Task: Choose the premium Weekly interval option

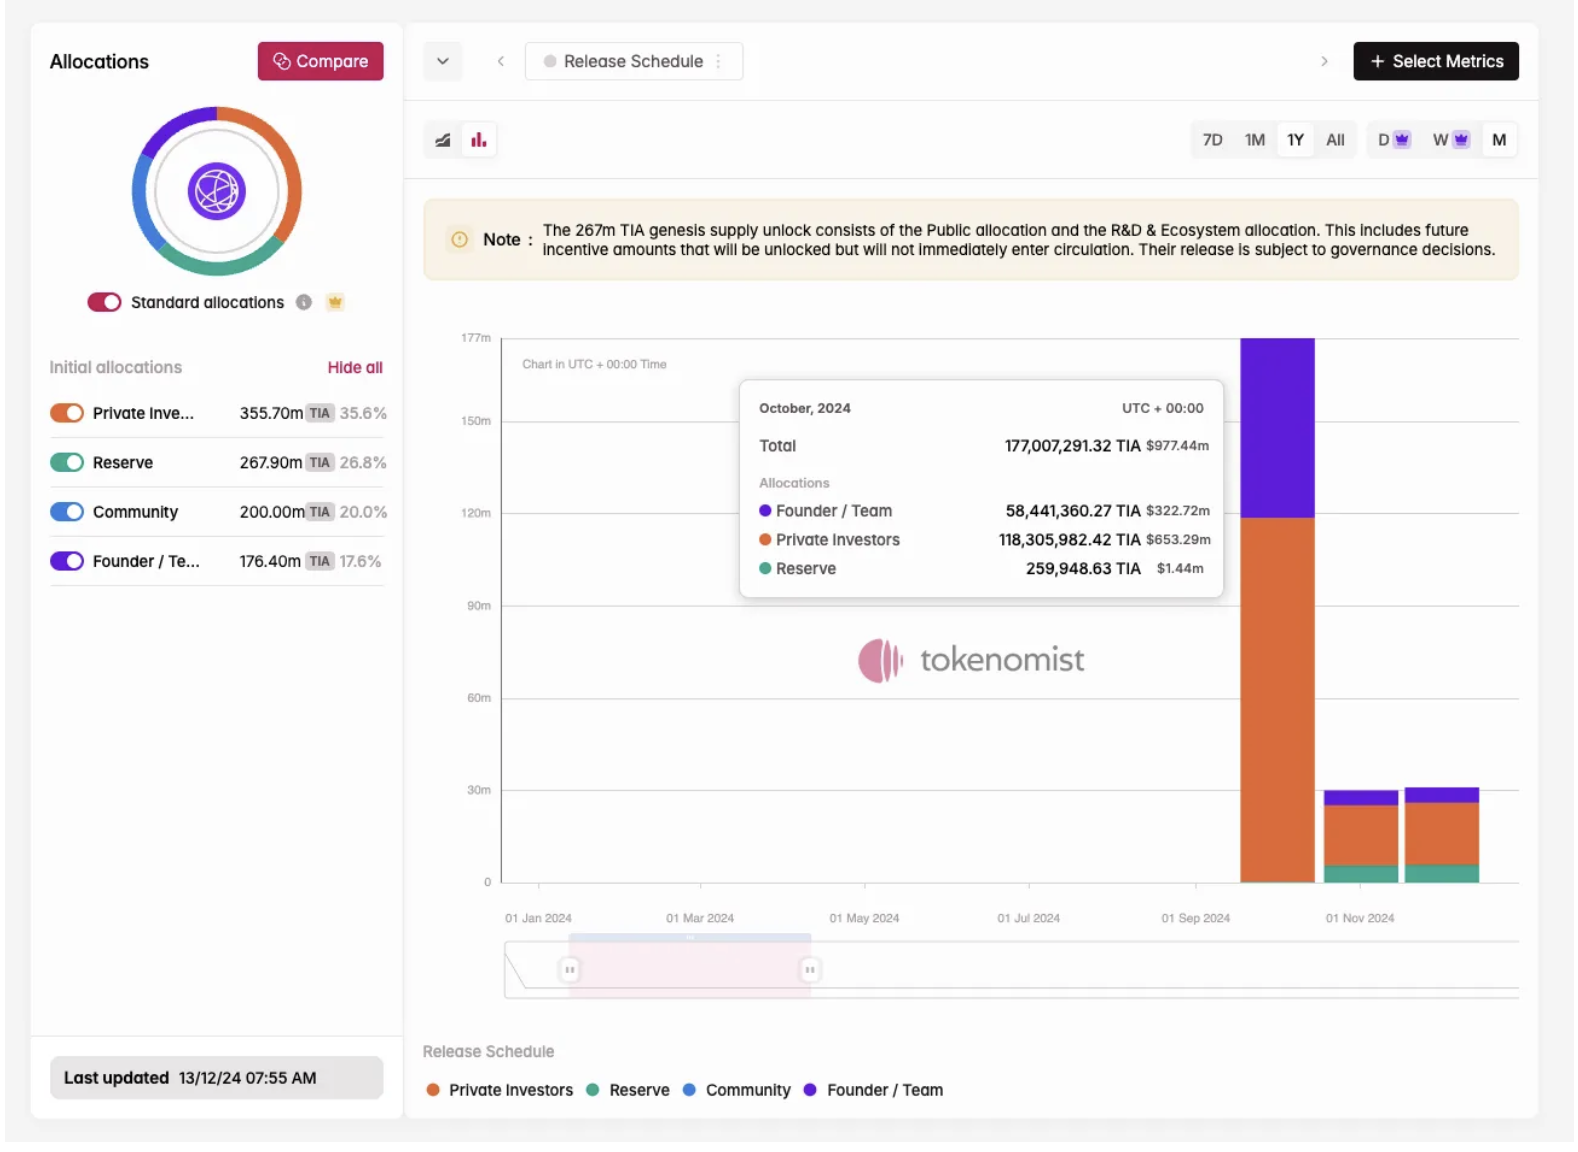Action: (1450, 140)
